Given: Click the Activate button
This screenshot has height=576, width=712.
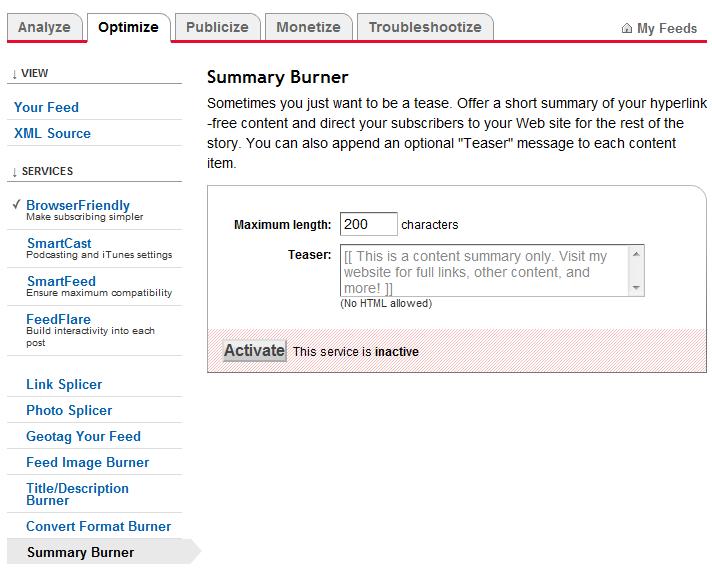Looking at the screenshot, I should coord(254,350).
